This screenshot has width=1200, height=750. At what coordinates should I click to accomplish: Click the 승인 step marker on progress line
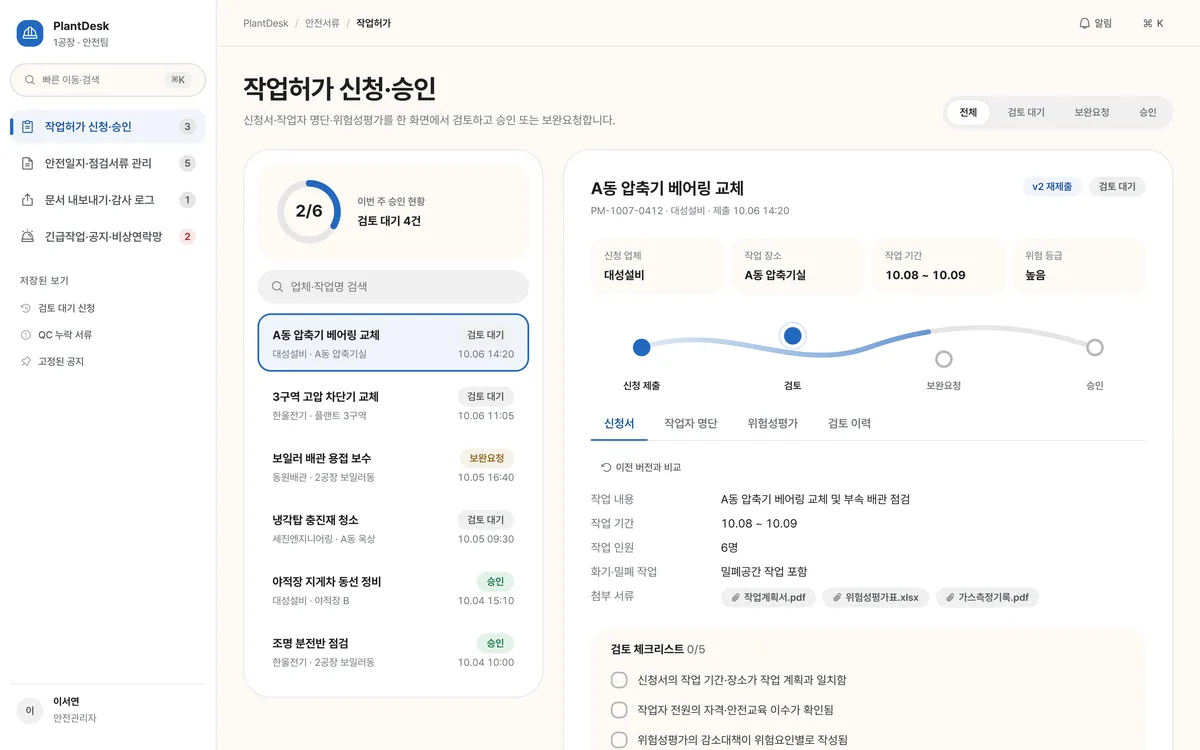(1095, 347)
